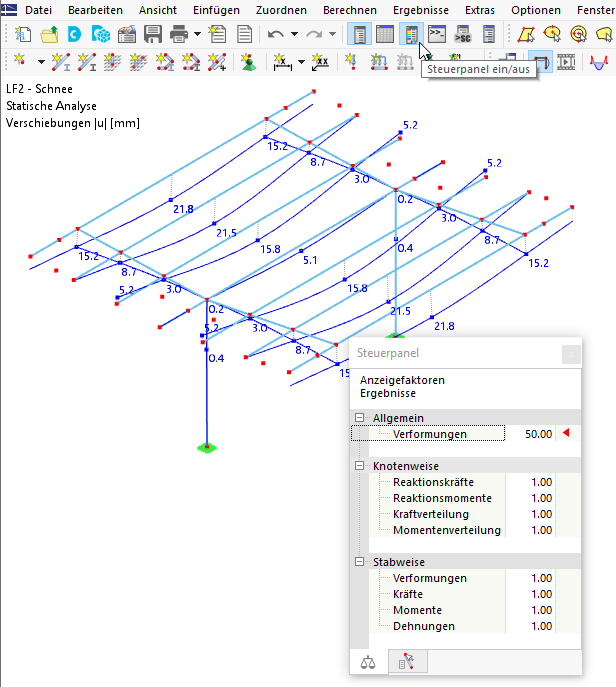Open print options dropdown arrow
The height and width of the screenshot is (687, 616).
(x=198, y=34)
